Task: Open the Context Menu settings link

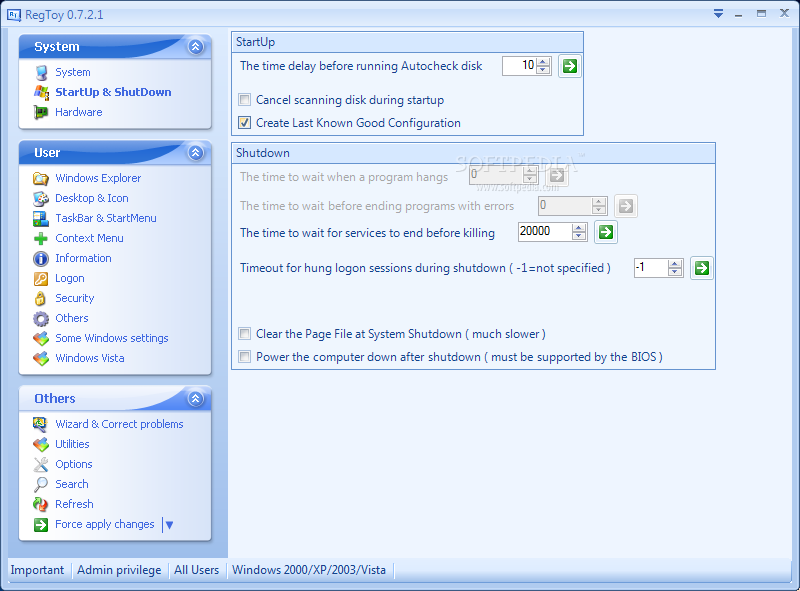Action: click(89, 238)
